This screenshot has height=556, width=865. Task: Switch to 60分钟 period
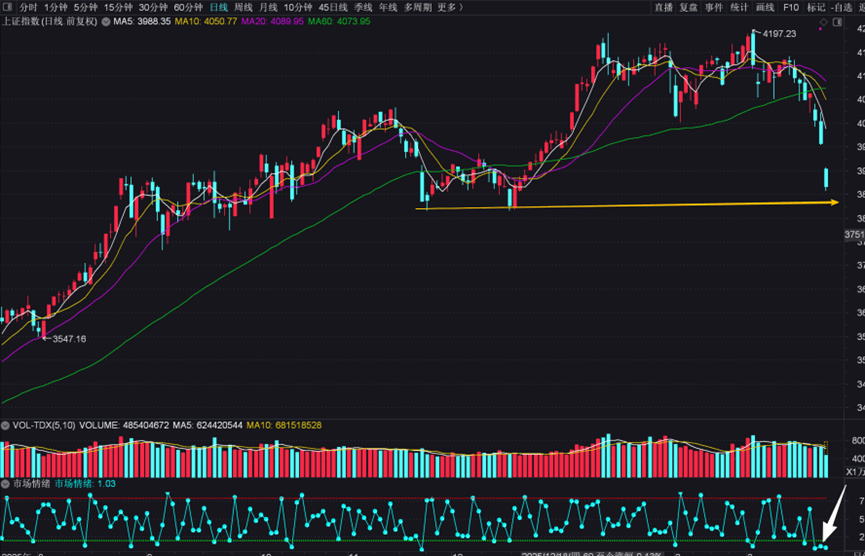[188, 7]
